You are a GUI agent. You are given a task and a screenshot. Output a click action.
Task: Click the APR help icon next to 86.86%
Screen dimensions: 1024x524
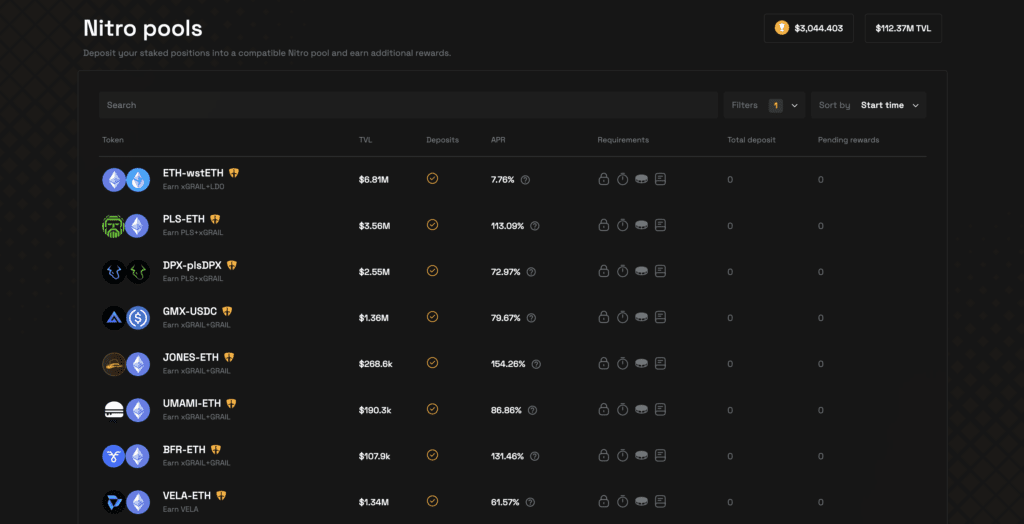click(x=532, y=410)
